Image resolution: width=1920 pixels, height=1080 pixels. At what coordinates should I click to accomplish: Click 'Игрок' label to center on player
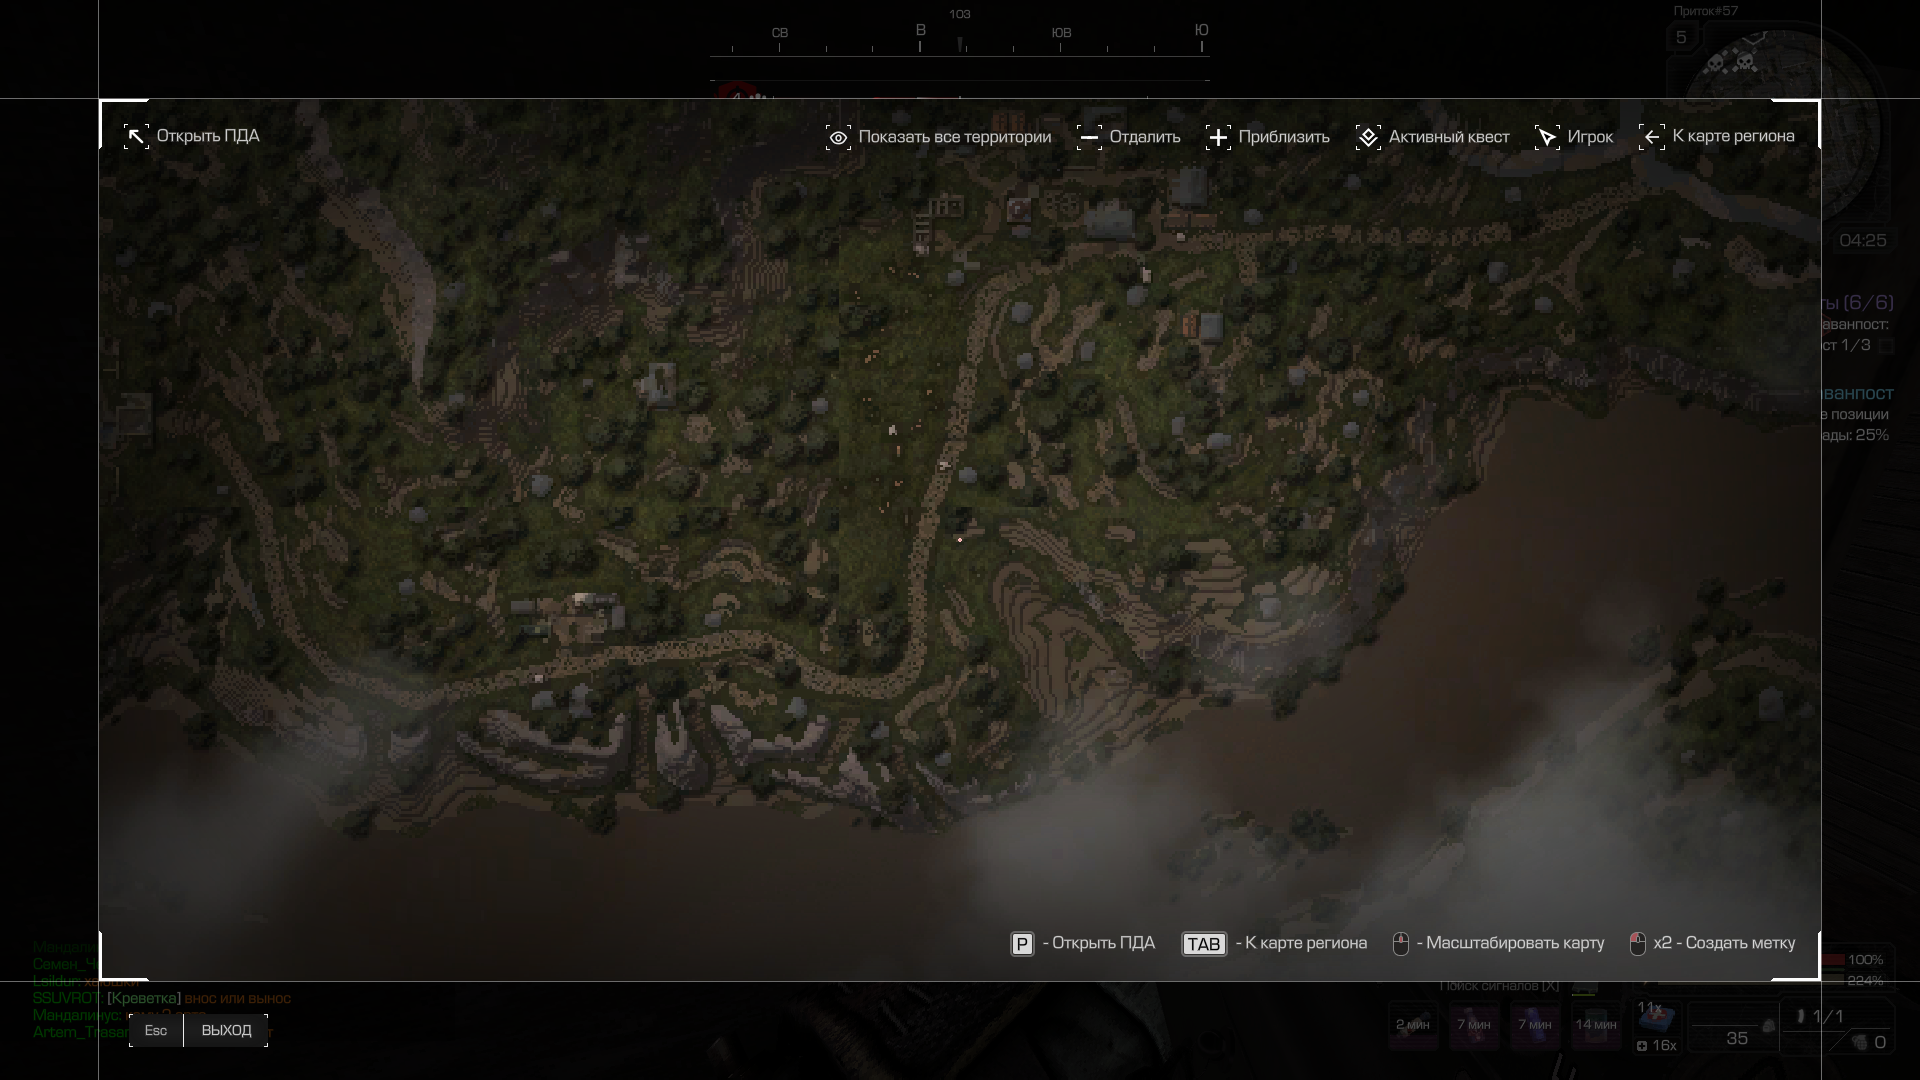[x=1590, y=137]
